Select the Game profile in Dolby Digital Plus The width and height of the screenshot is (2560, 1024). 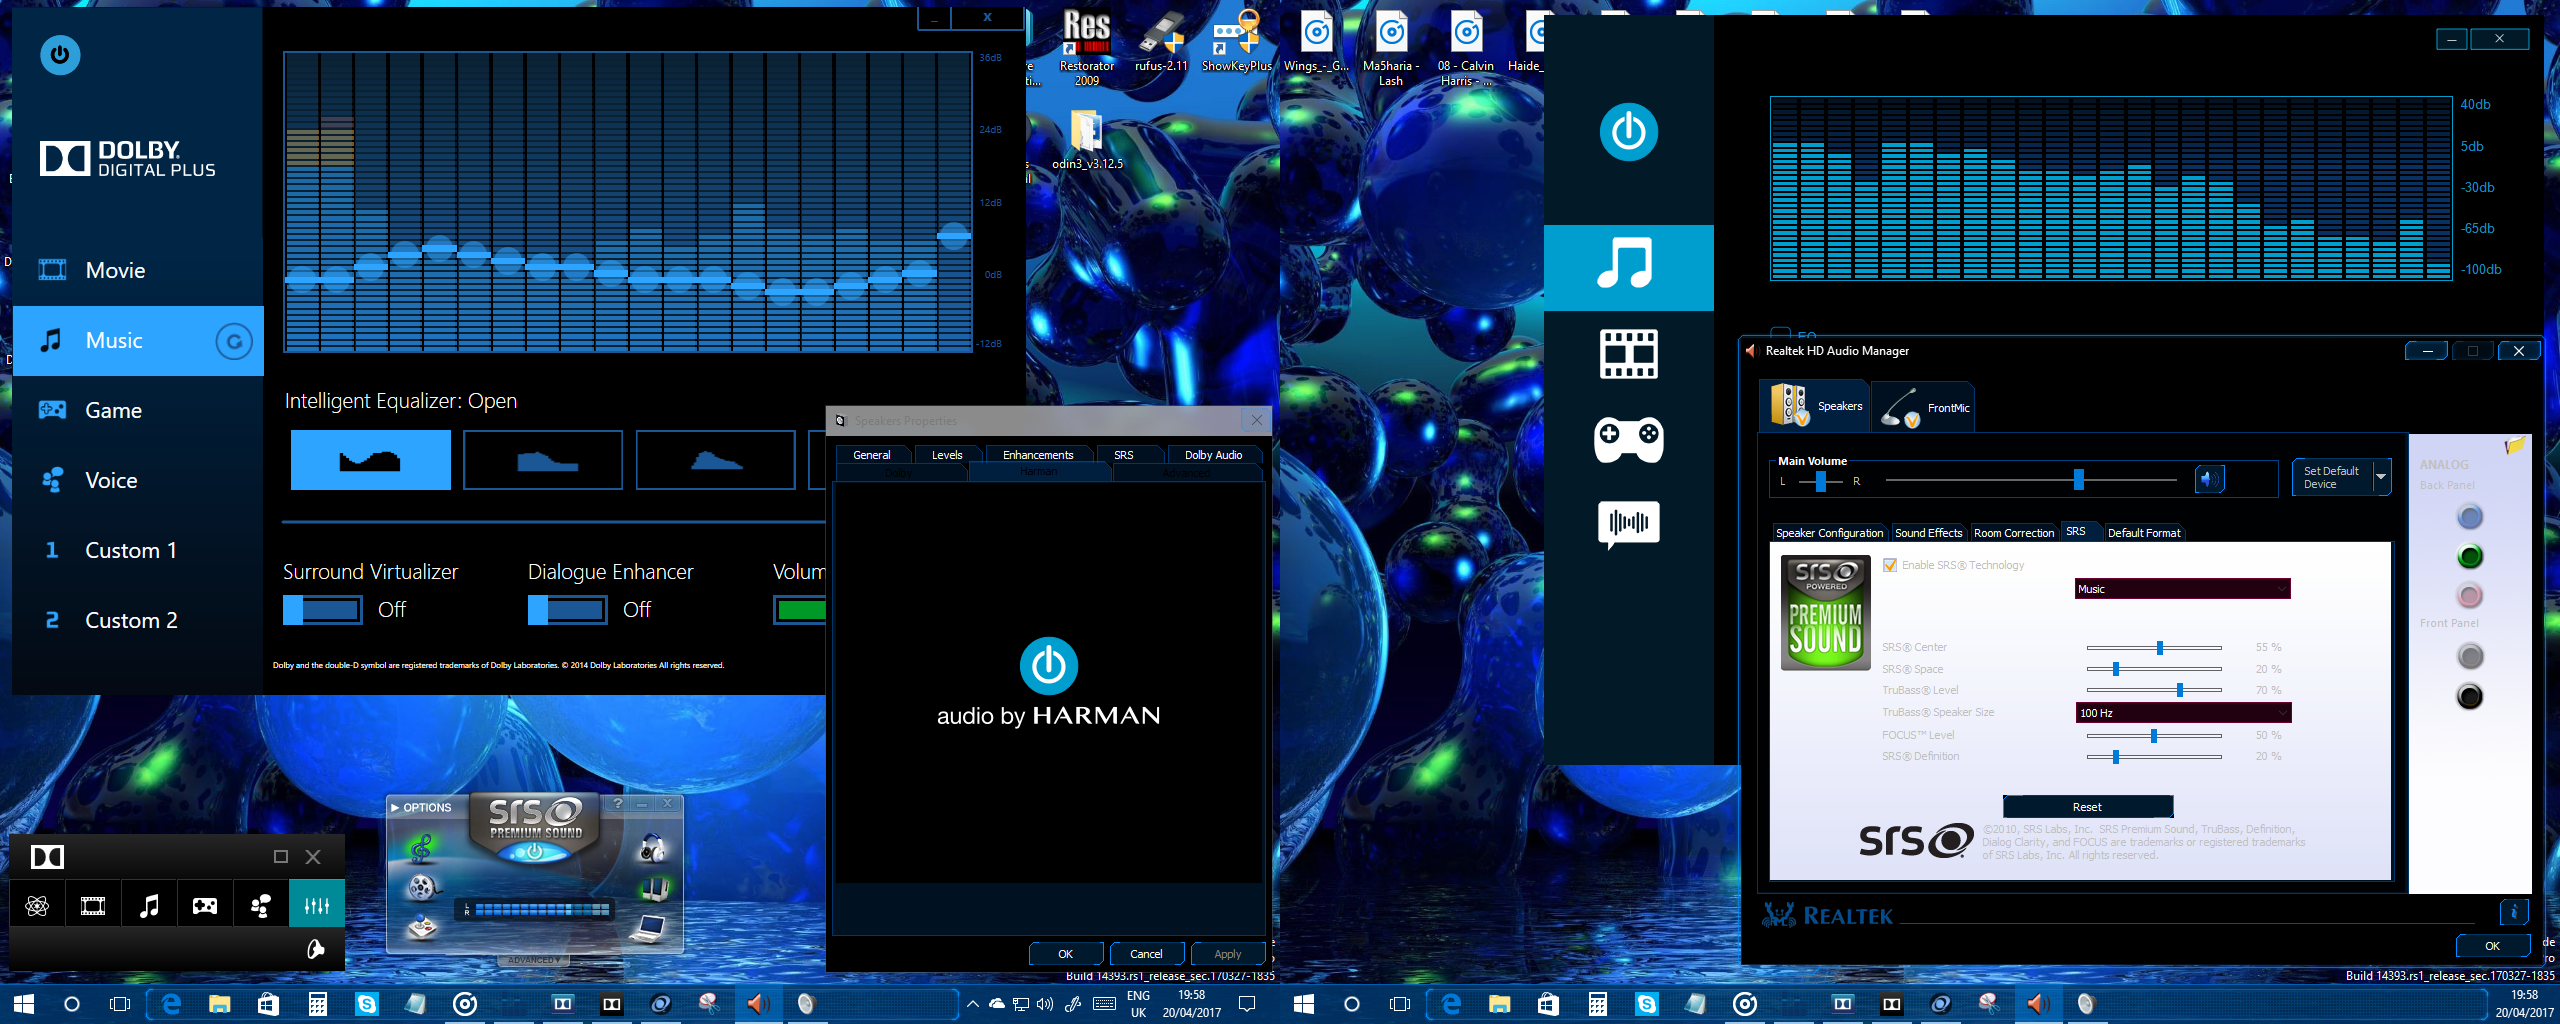pyautogui.click(x=138, y=410)
